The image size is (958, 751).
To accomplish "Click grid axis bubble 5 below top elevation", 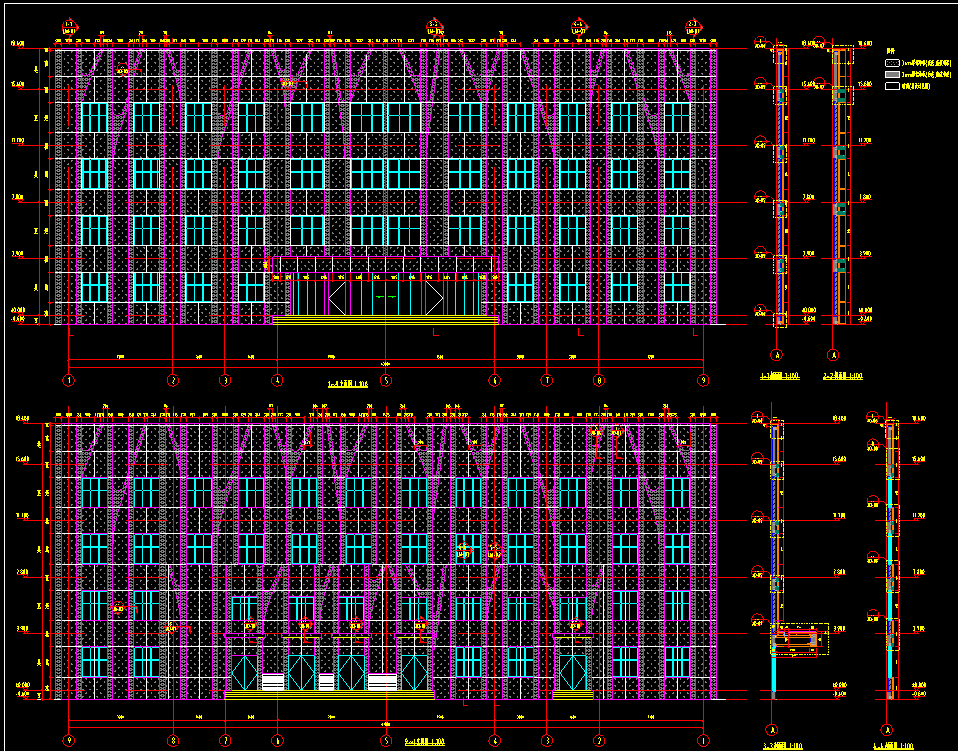I will click(x=386, y=380).
